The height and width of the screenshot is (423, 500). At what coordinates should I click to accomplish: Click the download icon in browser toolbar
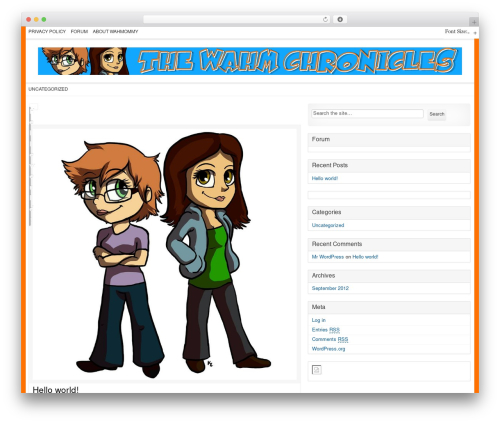(340, 20)
